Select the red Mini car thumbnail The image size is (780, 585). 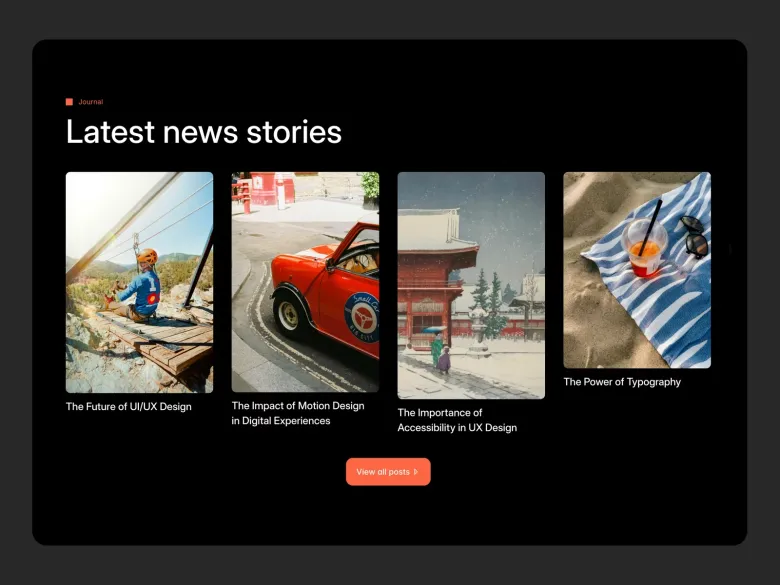305,282
